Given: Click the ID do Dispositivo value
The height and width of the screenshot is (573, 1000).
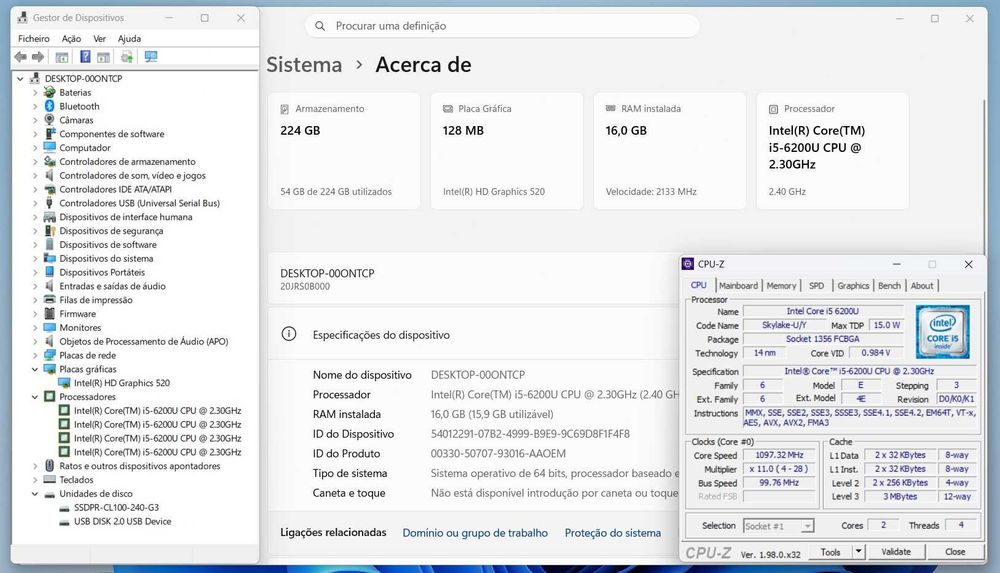Looking at the screenshot, I should point(530,433).
